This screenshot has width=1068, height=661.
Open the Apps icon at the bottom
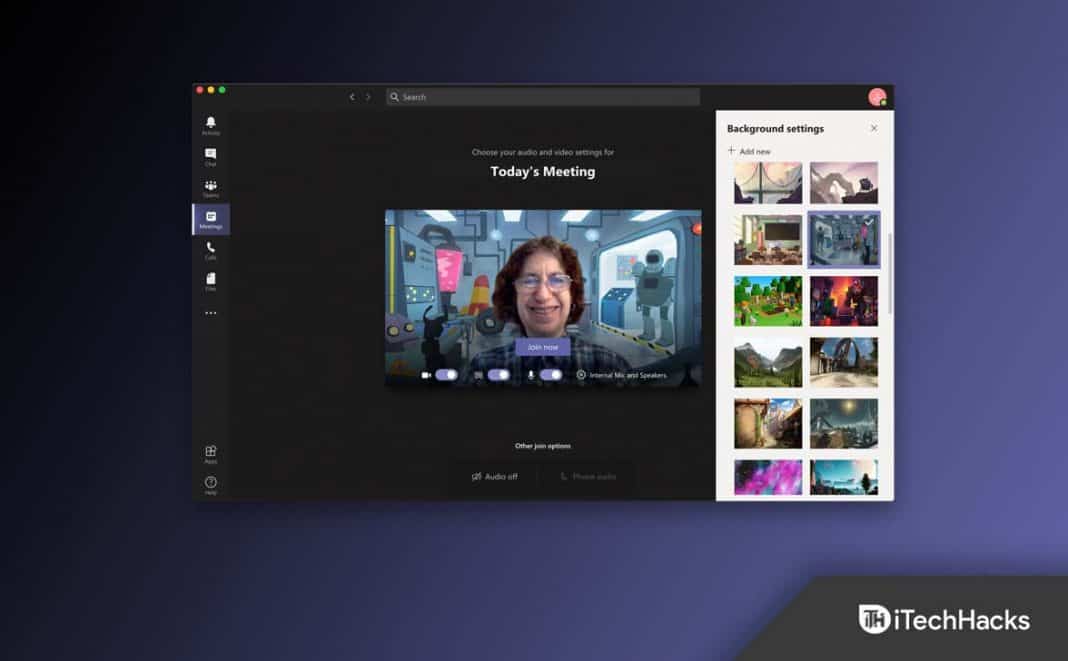211,452
